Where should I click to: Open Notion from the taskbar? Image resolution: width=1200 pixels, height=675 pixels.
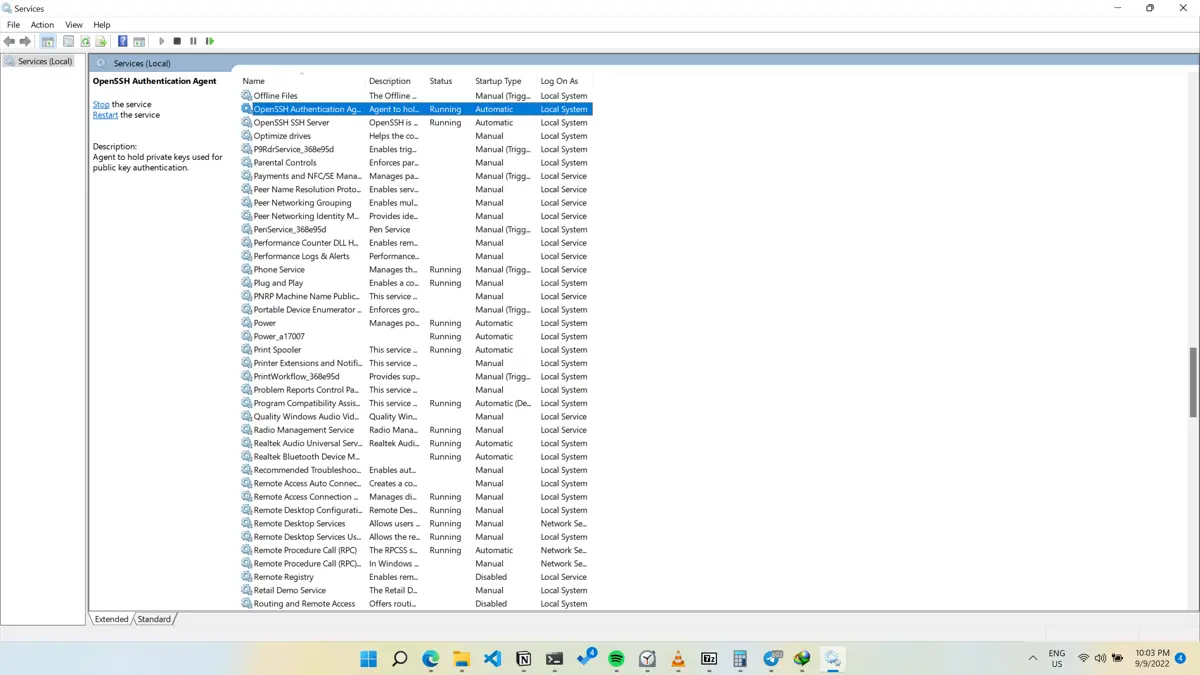tap(523, 658)
